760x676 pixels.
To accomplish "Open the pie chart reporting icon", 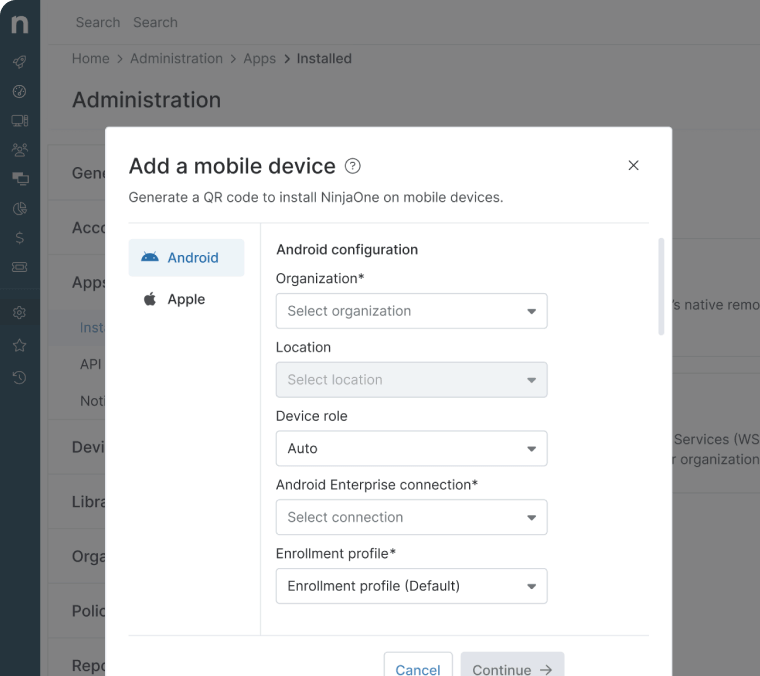I will pyautogui.click(x=19, y=208).
